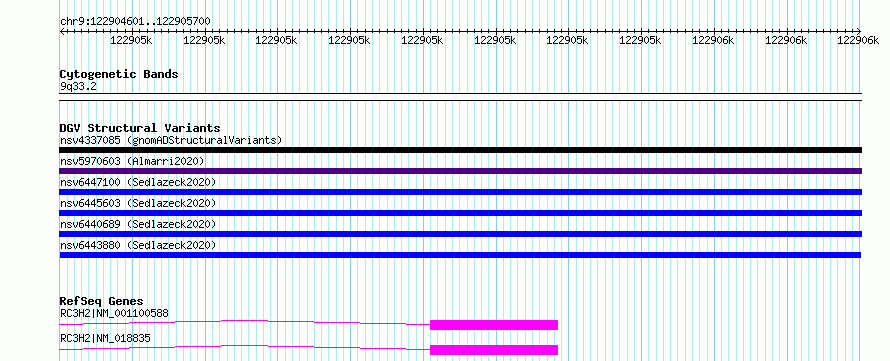Viewport: 890px width, 361px height.
Task: Click the magenta exon of NM_001100588
Action: [494, 325]
